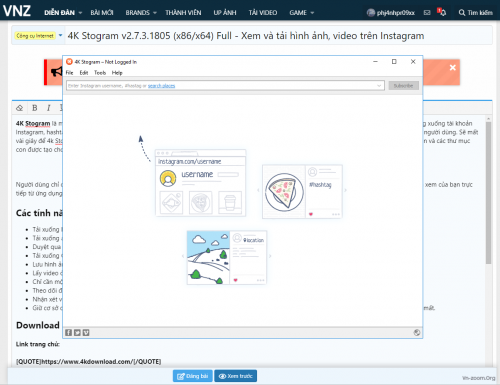Viewport: 500px width, 385px height.
Task: Open the notifications bell icon
Action: (442, 12)
